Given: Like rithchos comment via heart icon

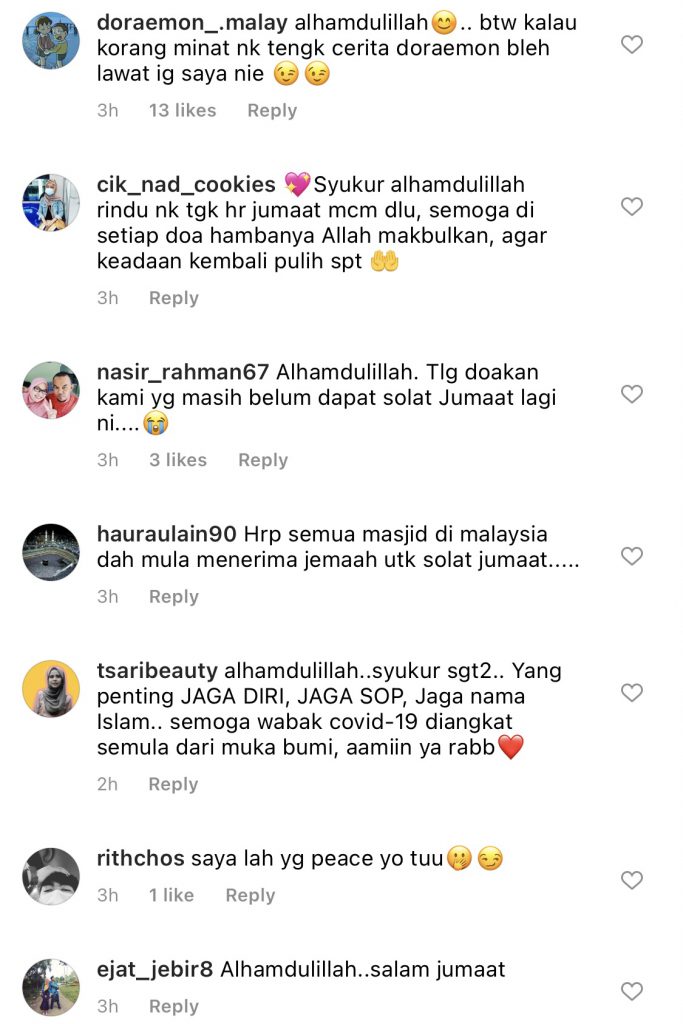Looking at the screenshot, I should pyautogui.click(x=631, y=880).
